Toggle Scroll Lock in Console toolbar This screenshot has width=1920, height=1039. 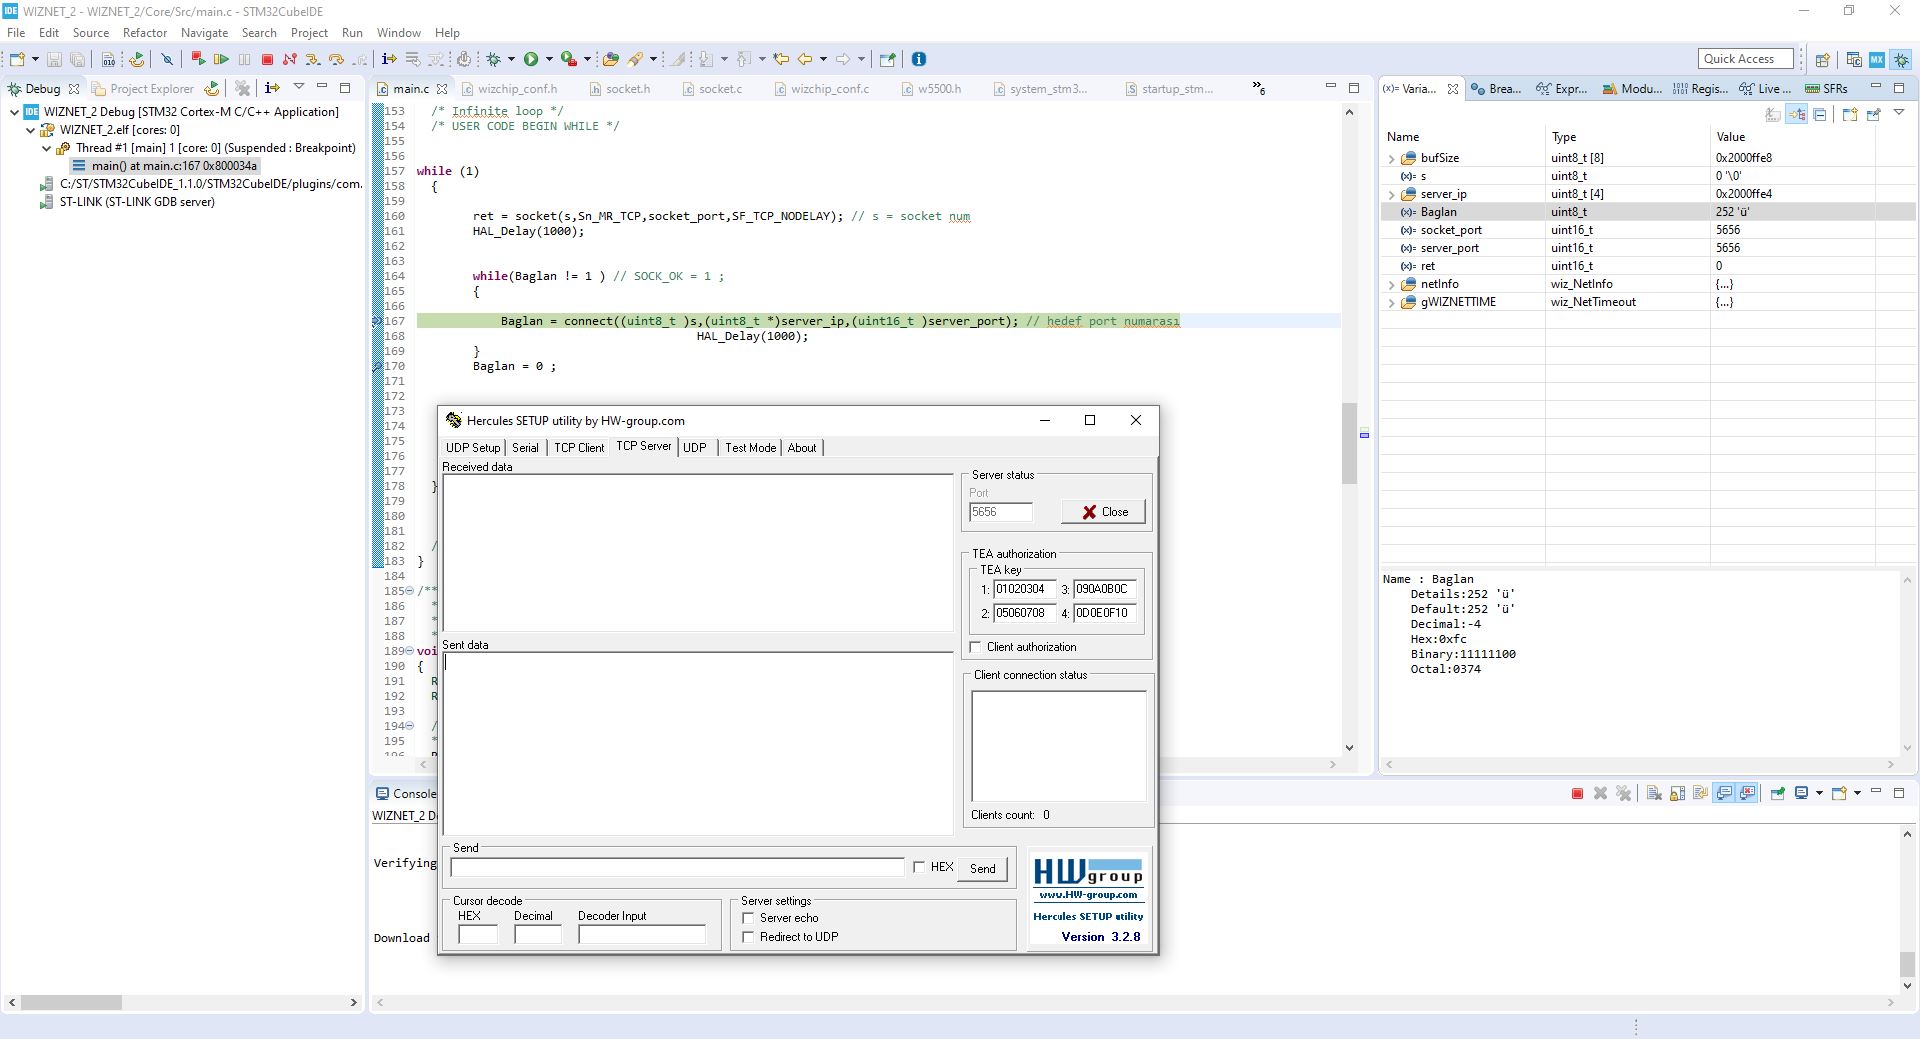coord(1678,793)
